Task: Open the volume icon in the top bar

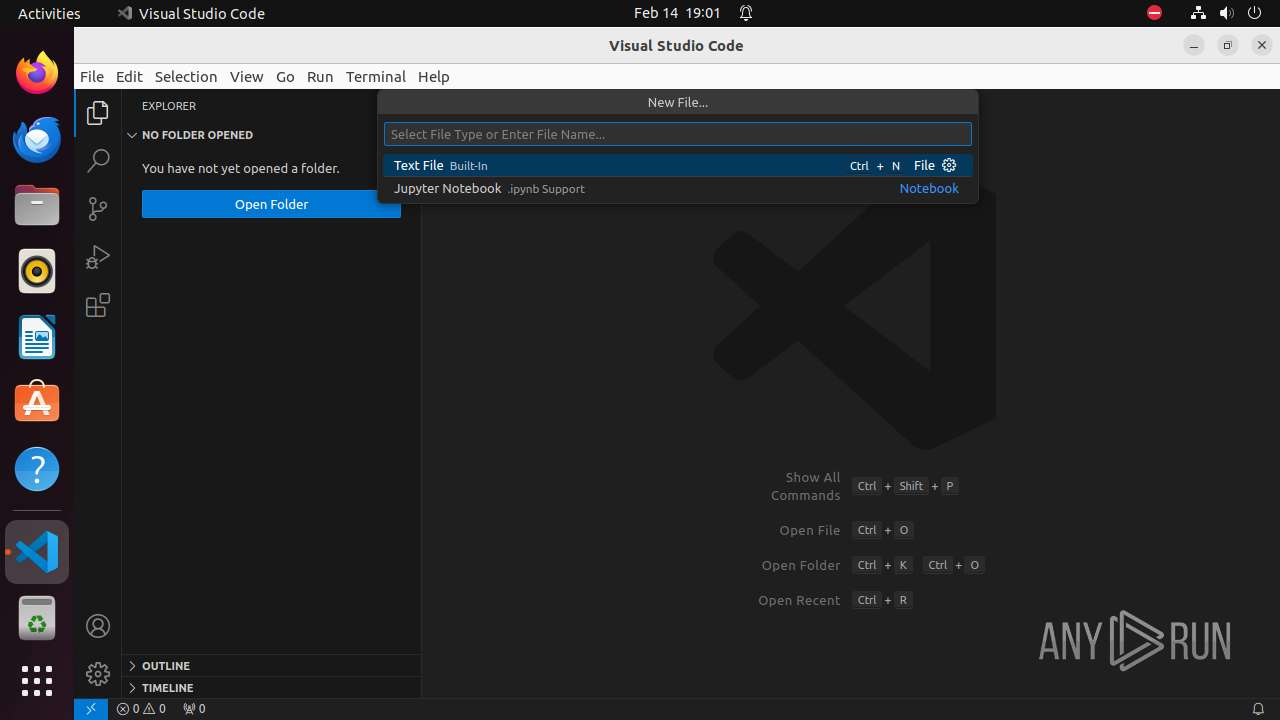Action: [x=1227, y=13]
